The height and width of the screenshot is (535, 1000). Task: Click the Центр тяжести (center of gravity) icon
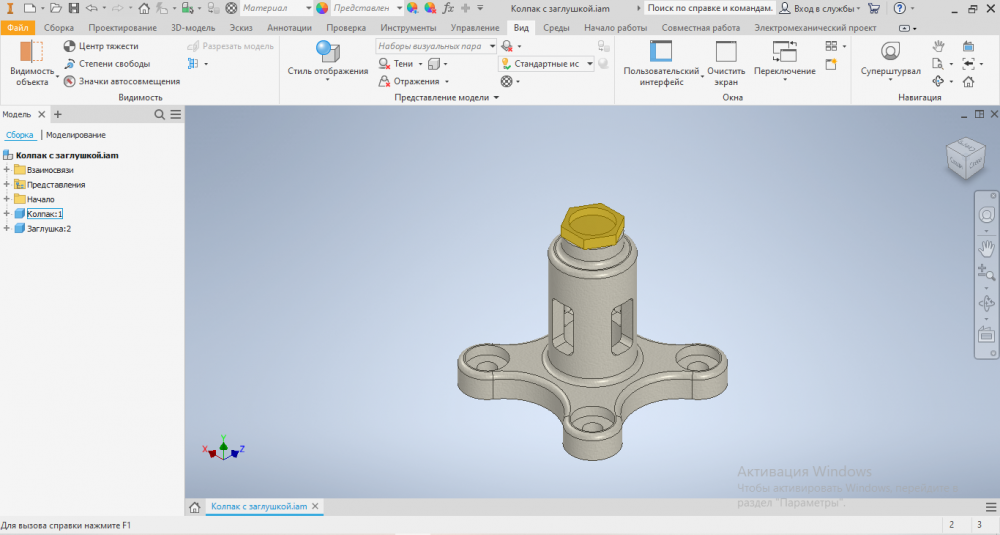click(x=69, y=46)
